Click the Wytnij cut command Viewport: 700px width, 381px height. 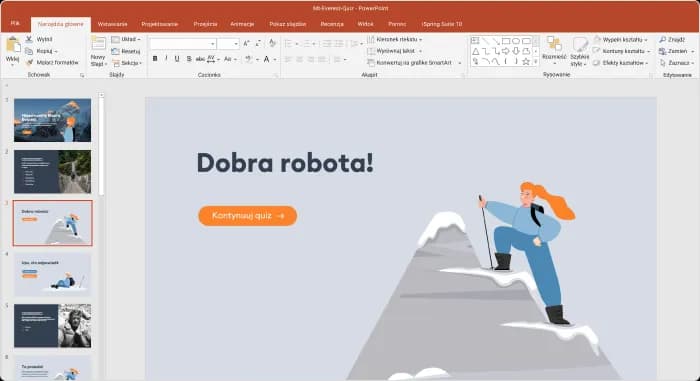pos(39,39)
